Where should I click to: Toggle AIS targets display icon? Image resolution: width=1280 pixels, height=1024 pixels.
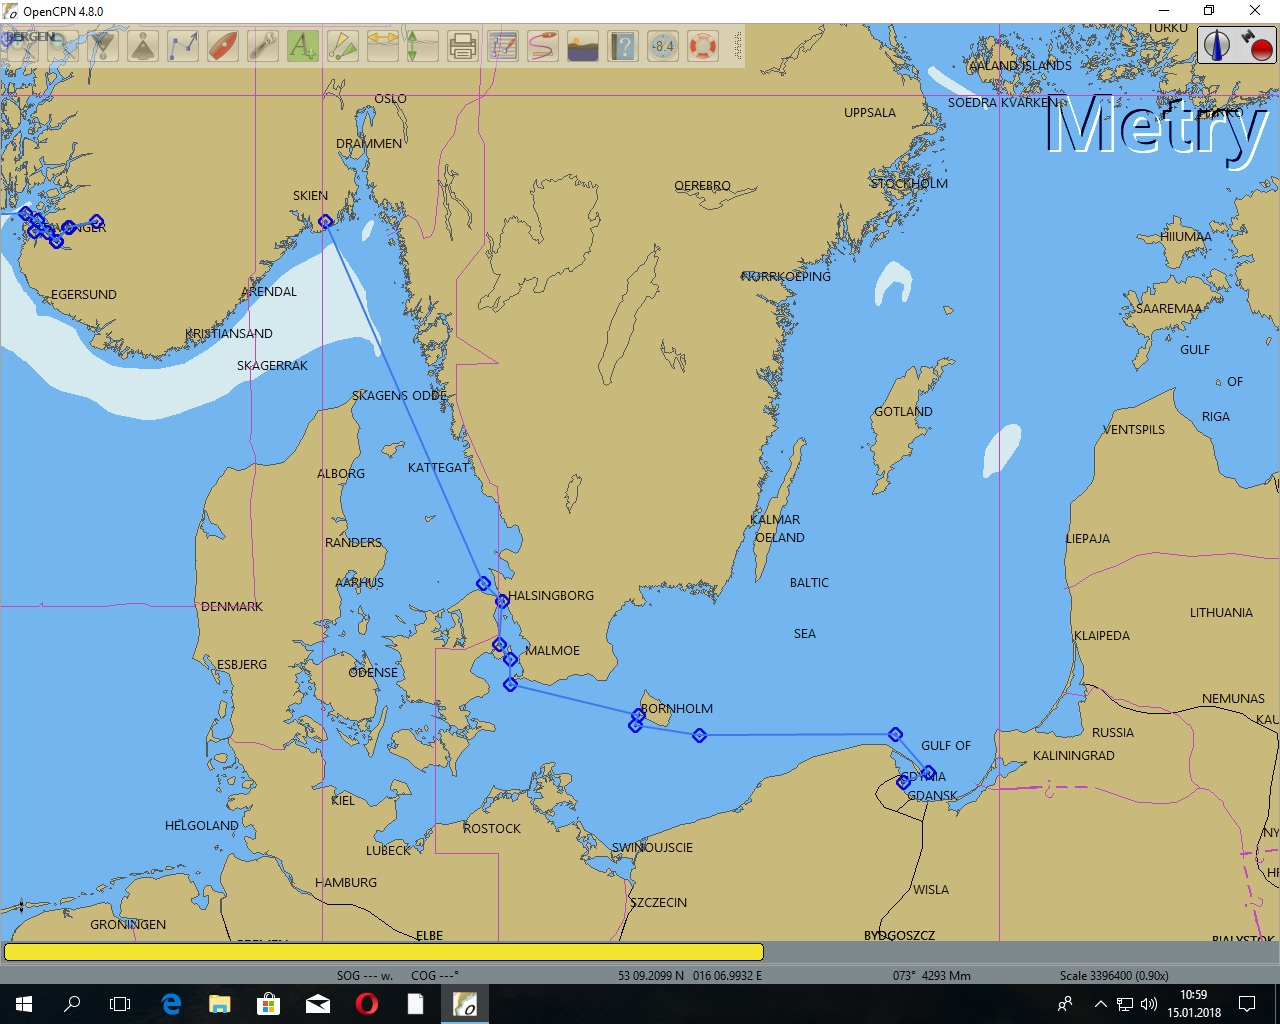pos(343,46)
